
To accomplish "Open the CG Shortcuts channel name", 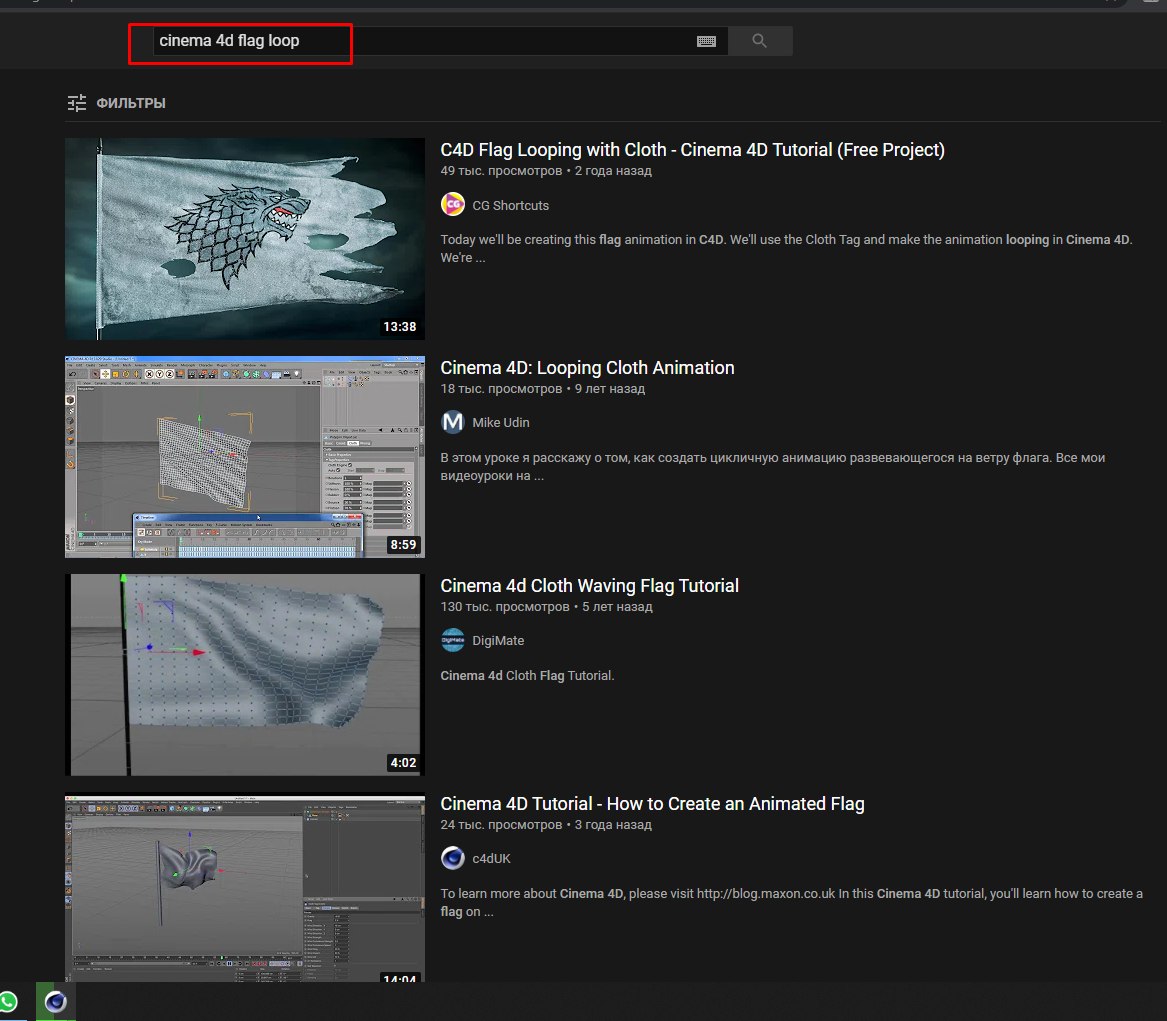I will tap(511, 205).
